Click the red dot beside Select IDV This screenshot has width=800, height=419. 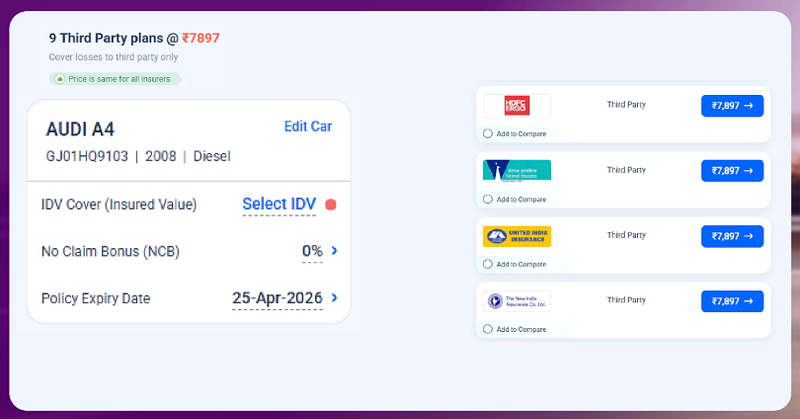click(331, 205)
